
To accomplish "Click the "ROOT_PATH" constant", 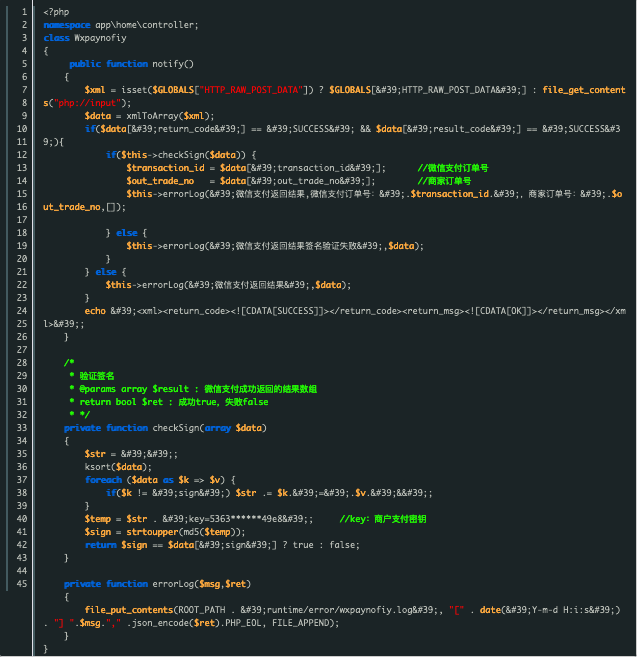I will pyautogui.click(x=202, y=610).
